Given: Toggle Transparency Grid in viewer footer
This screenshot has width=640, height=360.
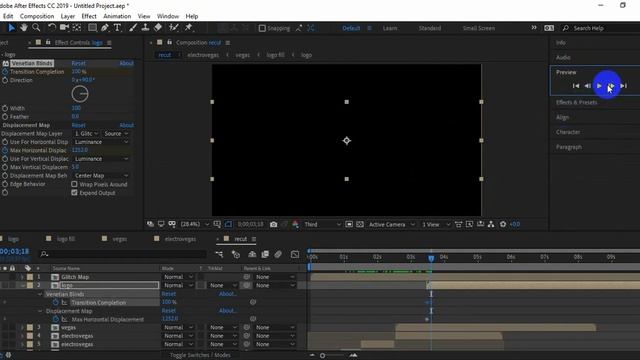Looking at the screenshot, I should (x=360, y=224).
